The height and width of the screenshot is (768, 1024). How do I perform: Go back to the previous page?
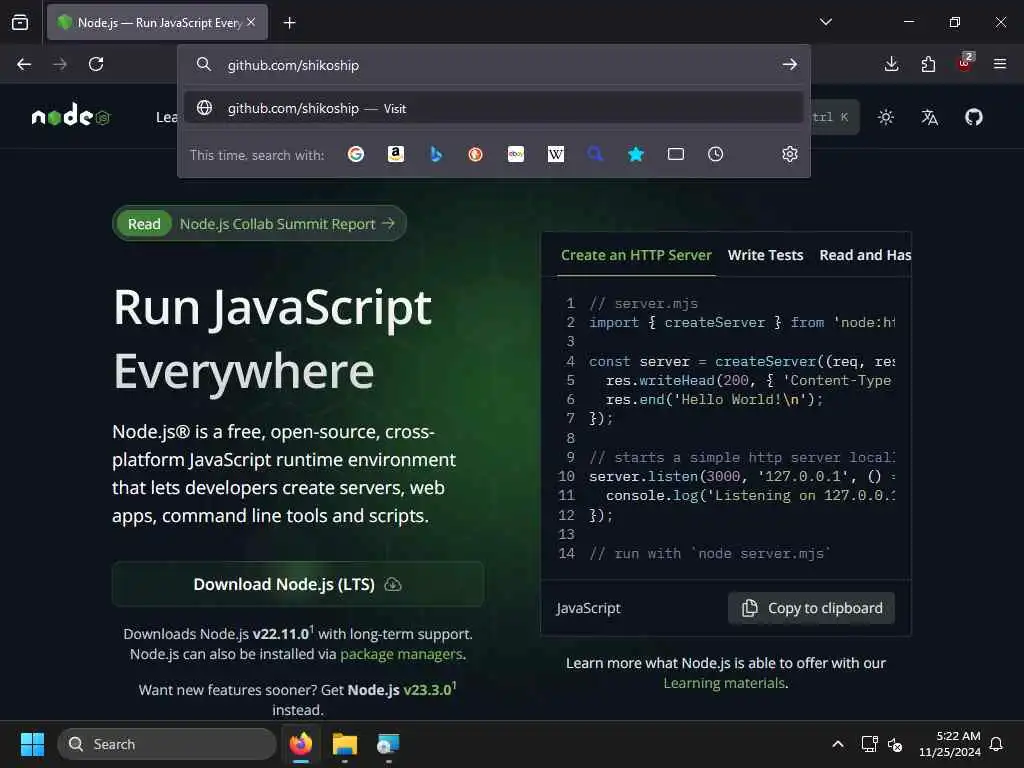coord(24,64)
